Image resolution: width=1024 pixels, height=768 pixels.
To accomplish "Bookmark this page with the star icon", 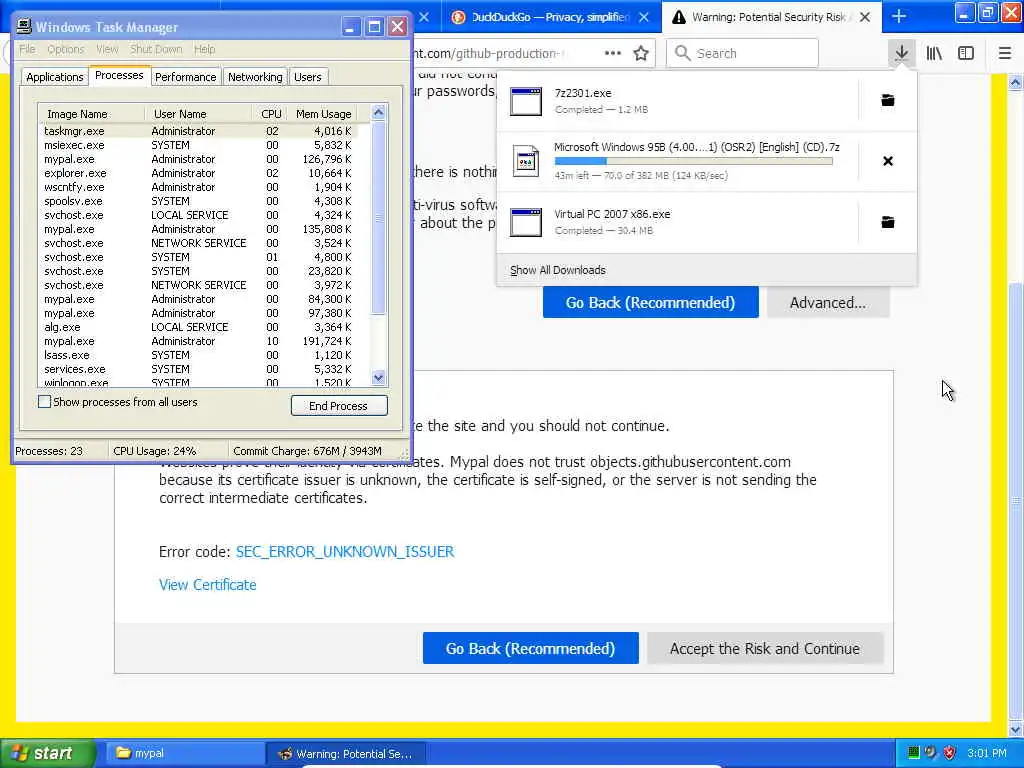I will [x=641, y=53].
